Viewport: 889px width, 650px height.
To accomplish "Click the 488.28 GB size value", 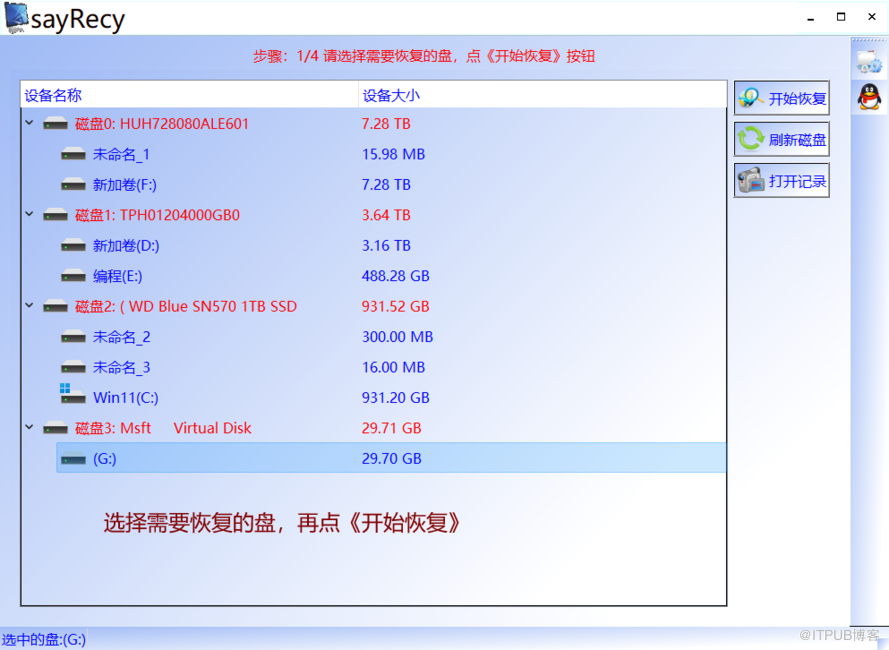I will 396,276.
